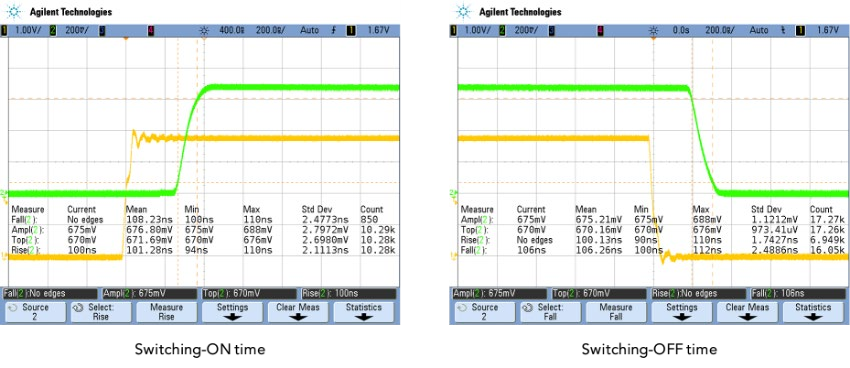The image size is (850, 368).
Task: Click Auto trigger mode on right scope
Action: 758,30
